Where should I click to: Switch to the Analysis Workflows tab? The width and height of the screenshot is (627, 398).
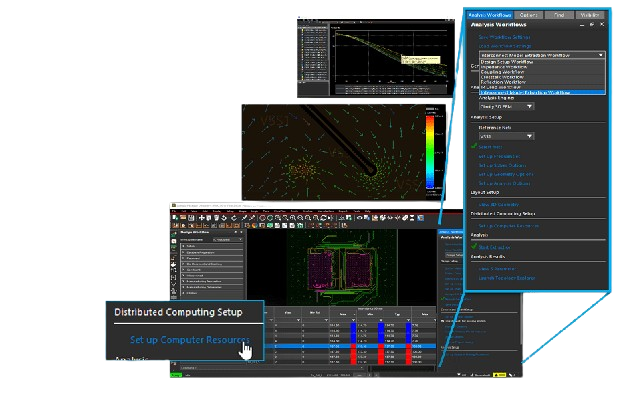click(490, 15)
